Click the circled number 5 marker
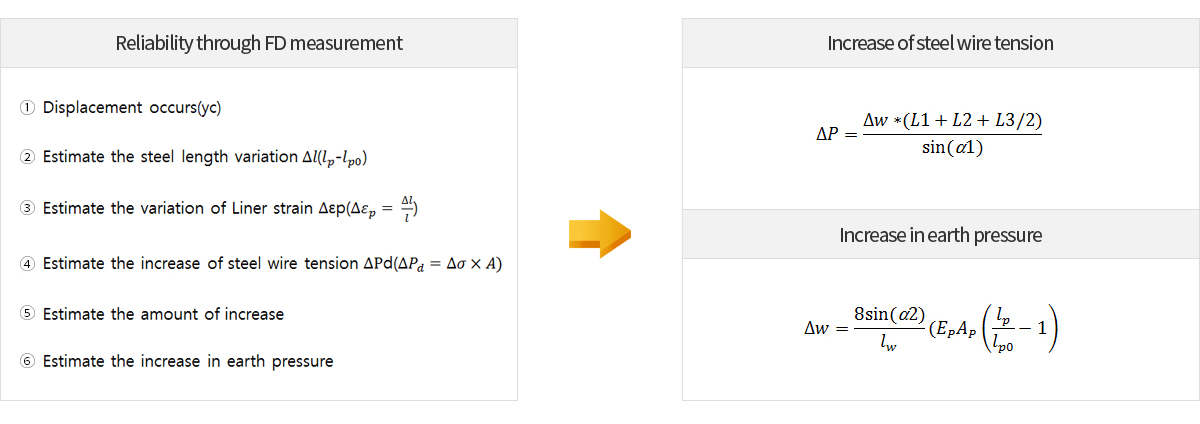1200x424 pixels. pos(27,314)
